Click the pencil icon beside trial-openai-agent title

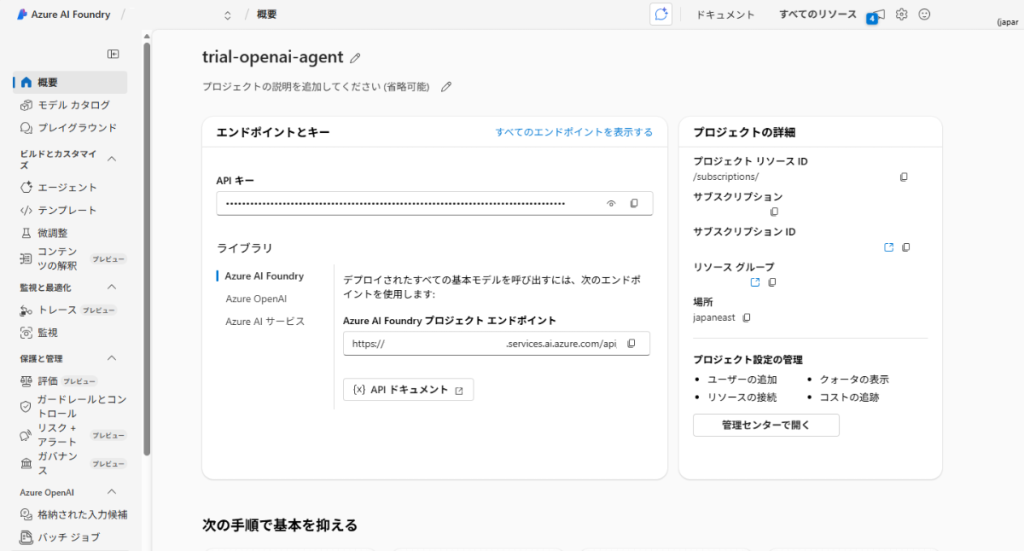click(x=356, y=58)
